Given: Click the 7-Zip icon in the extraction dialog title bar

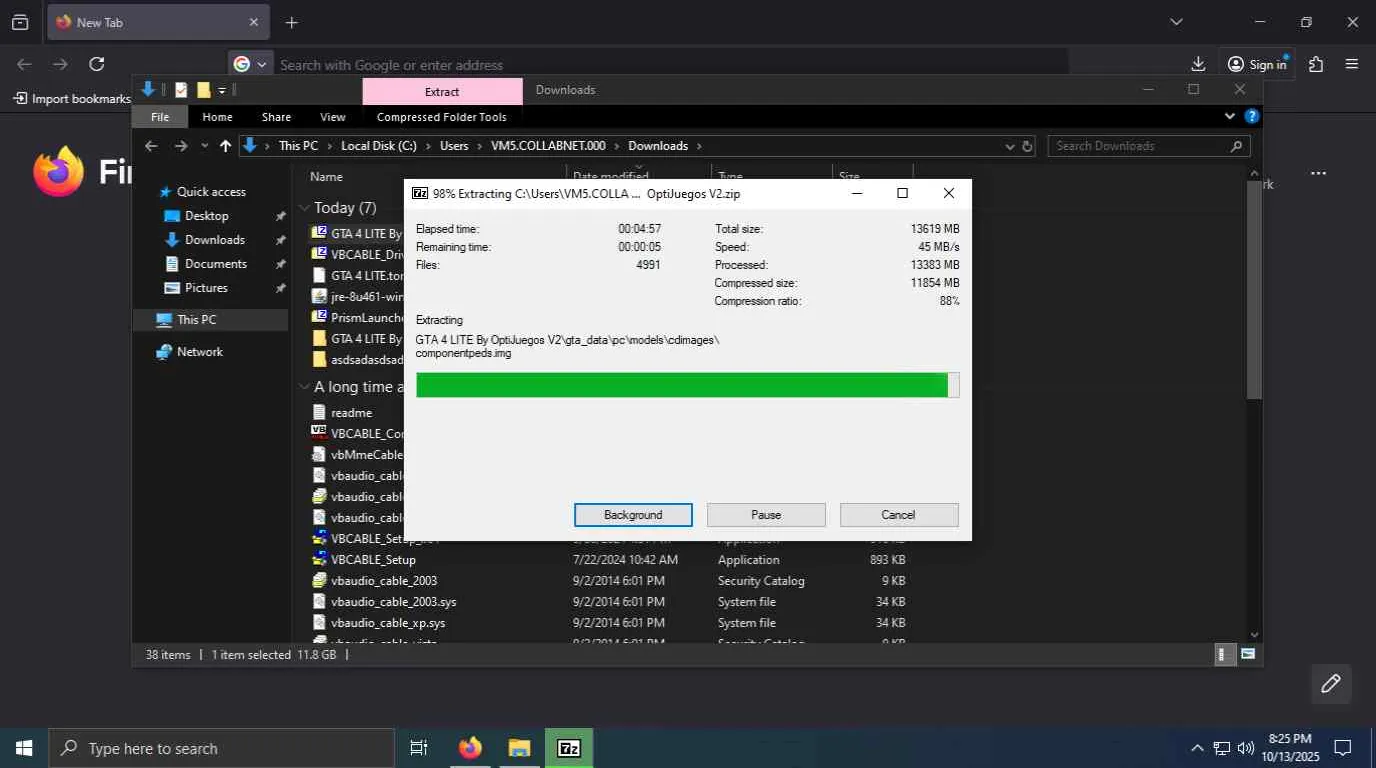Looking at the screenshot, I should (420, 193).
